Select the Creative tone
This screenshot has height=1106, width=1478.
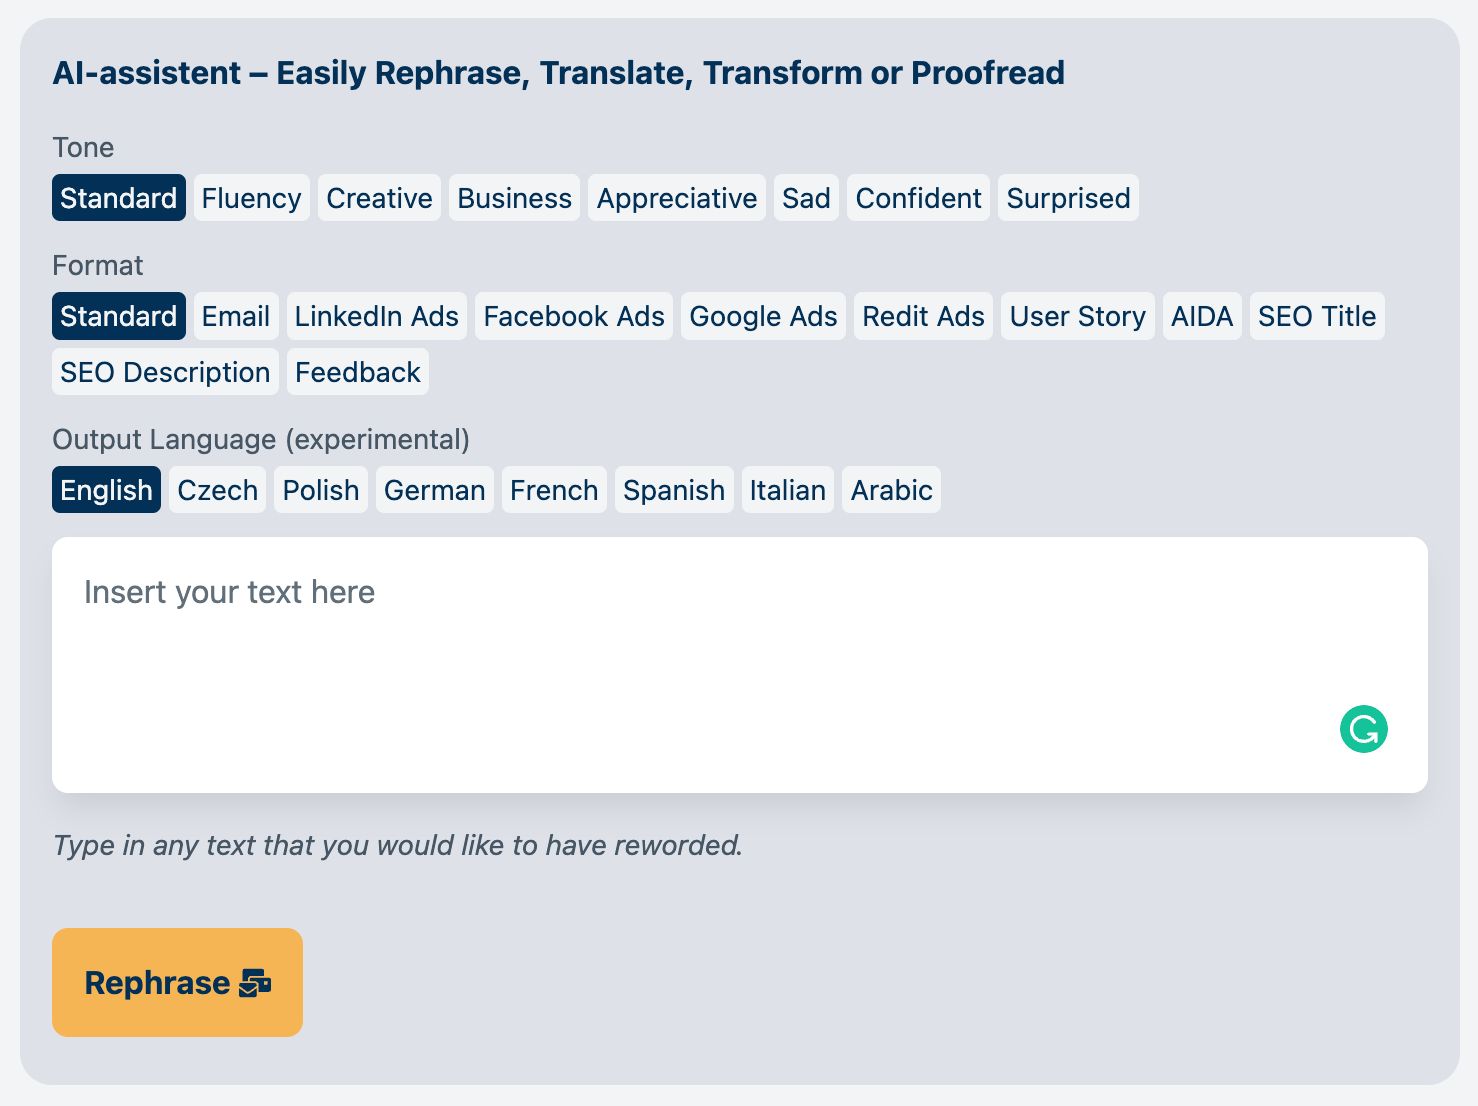(378, 198)
